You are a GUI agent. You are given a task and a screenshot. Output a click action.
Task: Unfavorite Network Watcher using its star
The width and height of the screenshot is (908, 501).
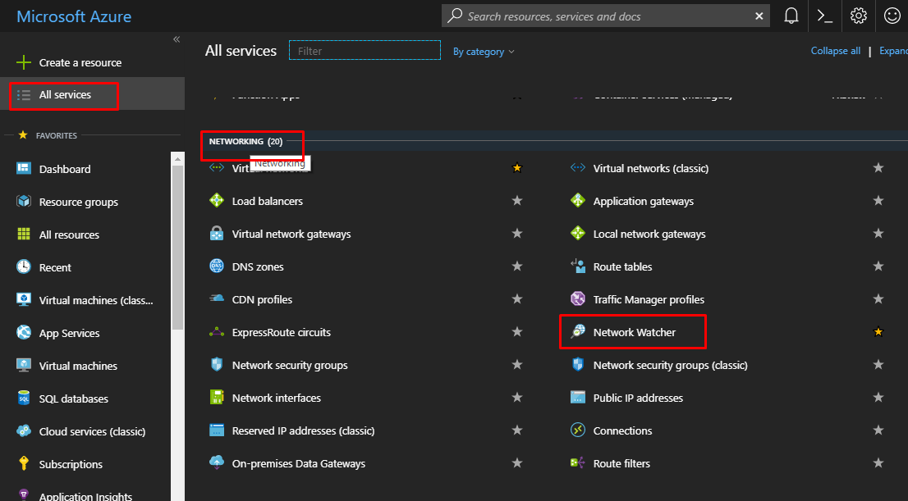click(x=878, y=332)
